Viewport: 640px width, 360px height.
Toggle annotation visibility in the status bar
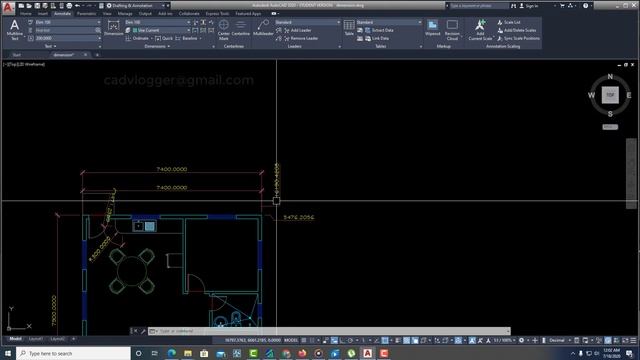pyautogui.click(x=472, y=340)
